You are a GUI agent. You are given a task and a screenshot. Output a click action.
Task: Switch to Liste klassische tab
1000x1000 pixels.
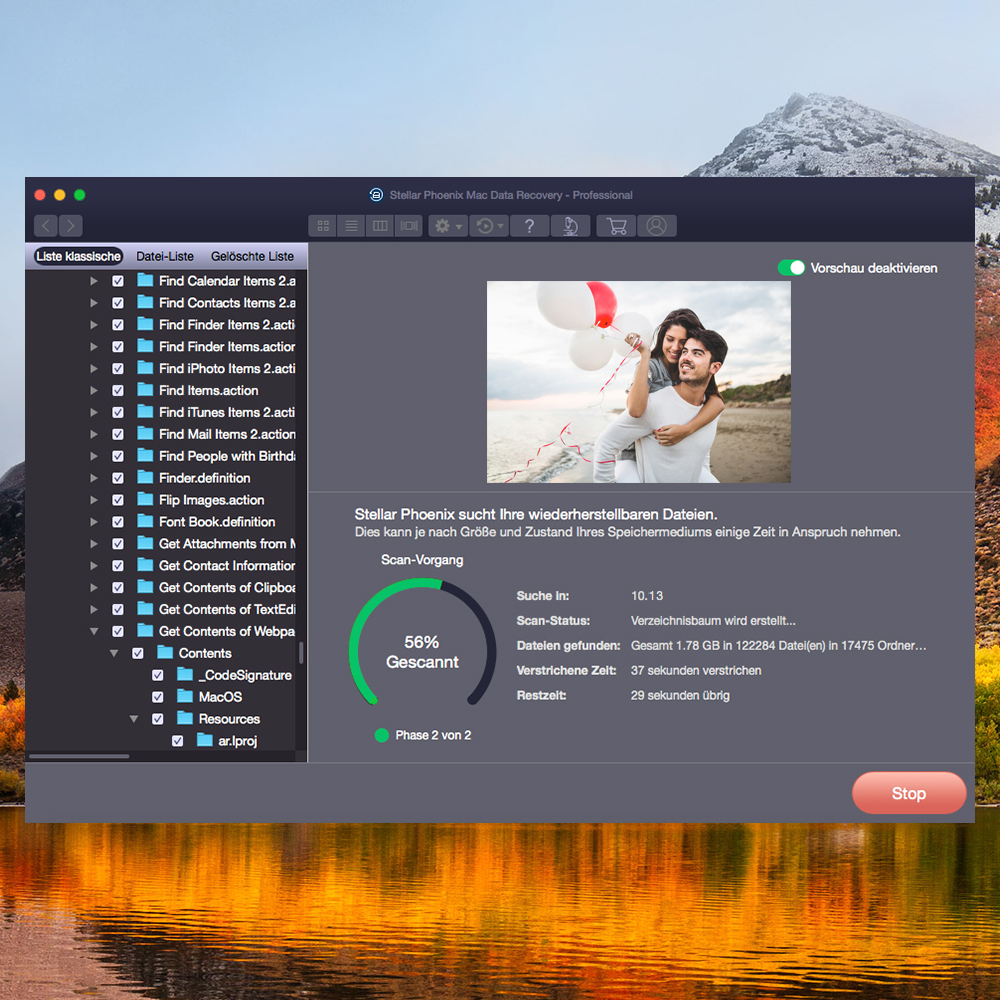pos(78,256)
